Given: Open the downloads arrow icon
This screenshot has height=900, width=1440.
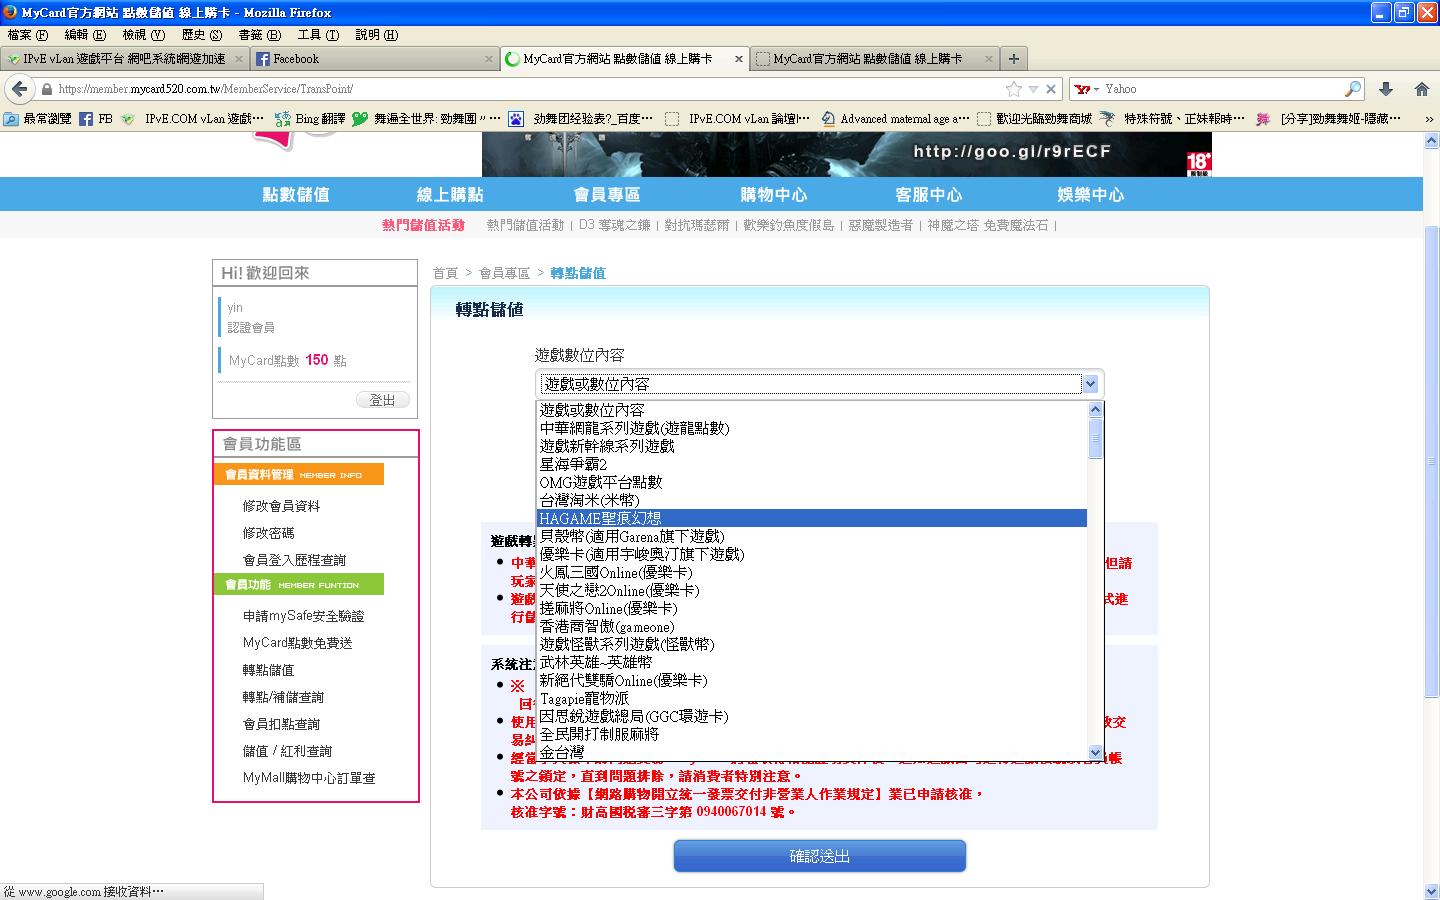Looking at the screenshot, I should coord(1386,89).
